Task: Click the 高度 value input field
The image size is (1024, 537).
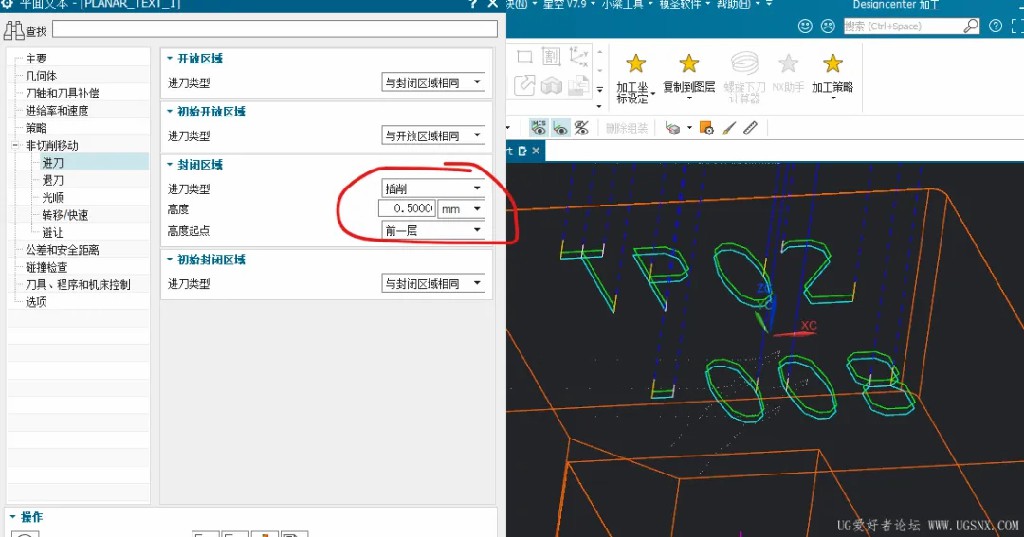Action: point(407,208)
